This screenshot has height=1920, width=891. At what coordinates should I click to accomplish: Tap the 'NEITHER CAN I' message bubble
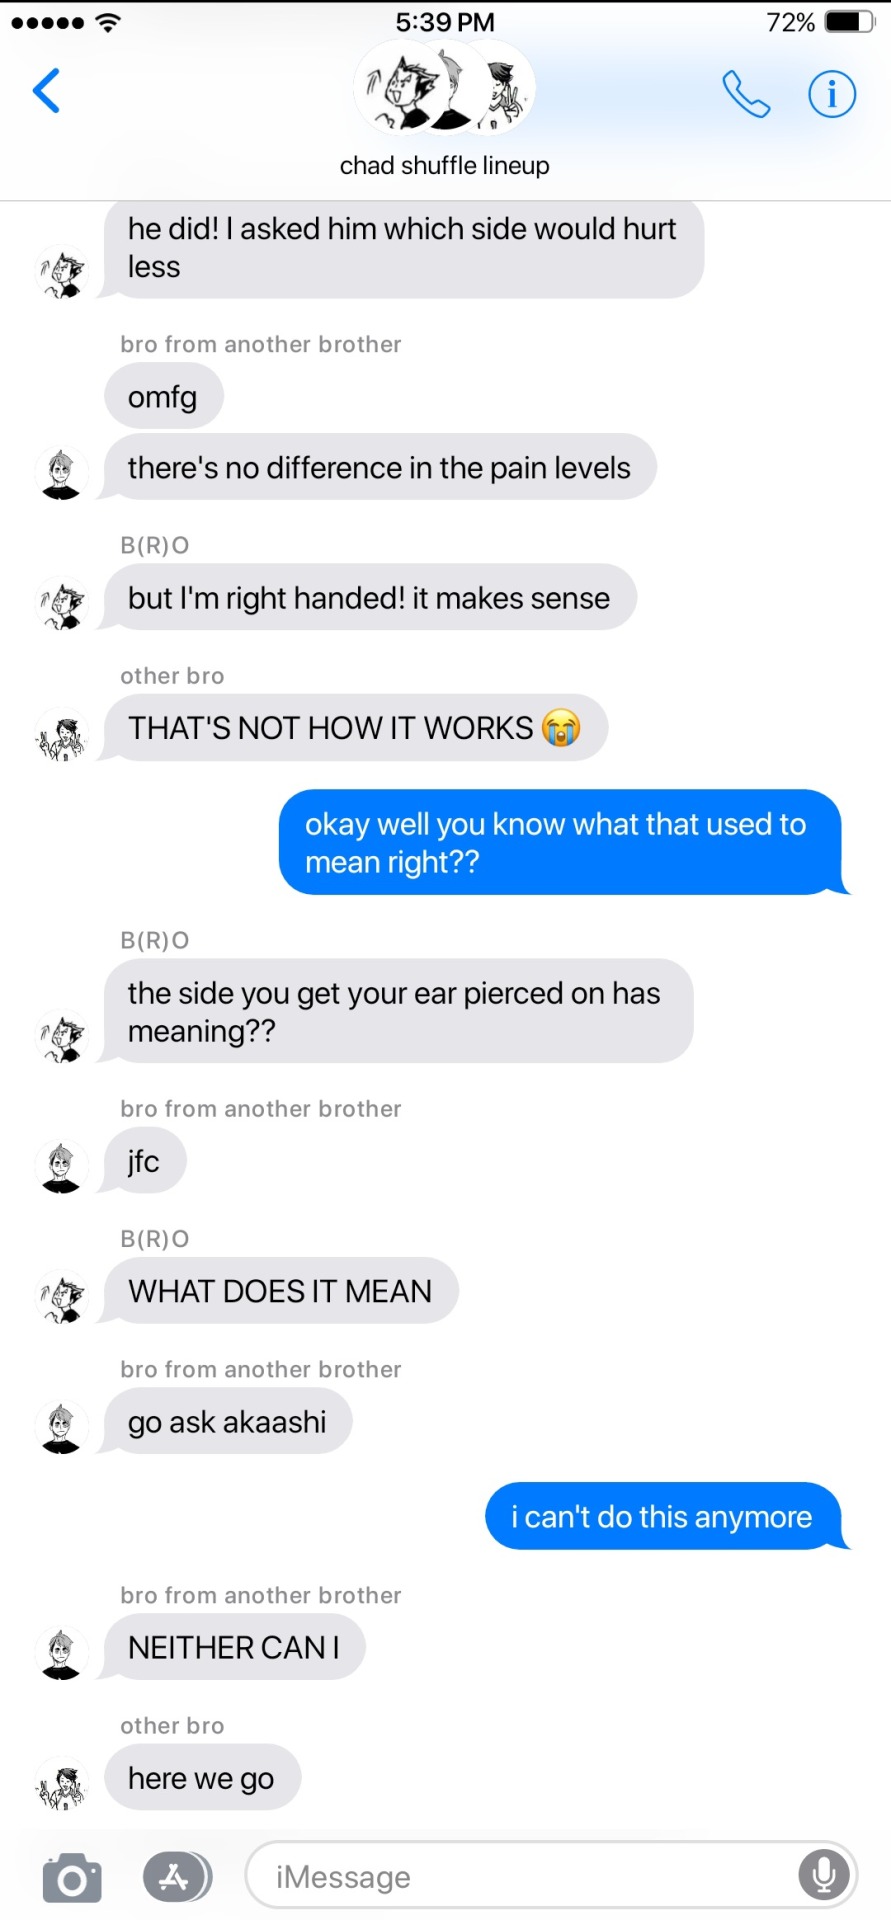point(233,1647)
